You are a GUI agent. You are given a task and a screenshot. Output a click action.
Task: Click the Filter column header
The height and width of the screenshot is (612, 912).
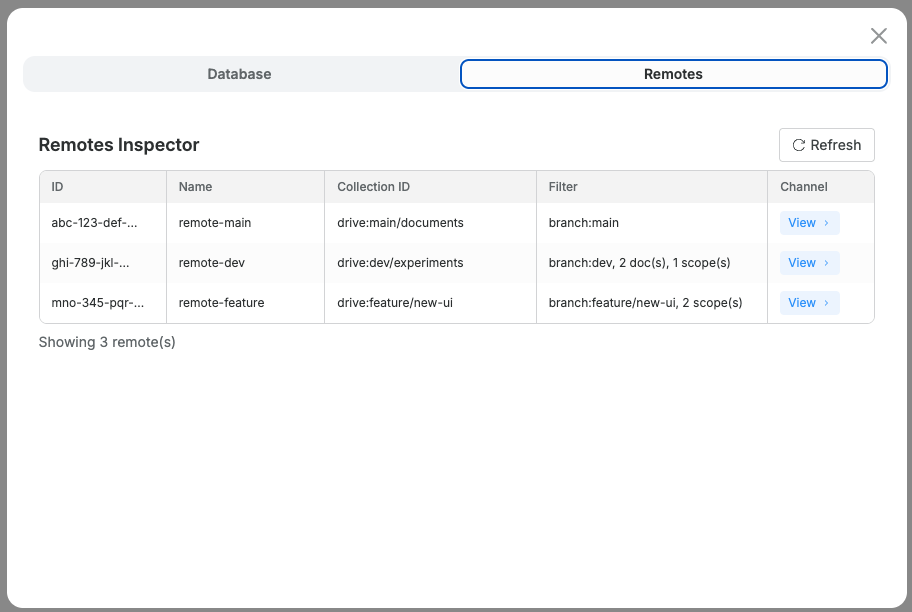click(563, 187)
